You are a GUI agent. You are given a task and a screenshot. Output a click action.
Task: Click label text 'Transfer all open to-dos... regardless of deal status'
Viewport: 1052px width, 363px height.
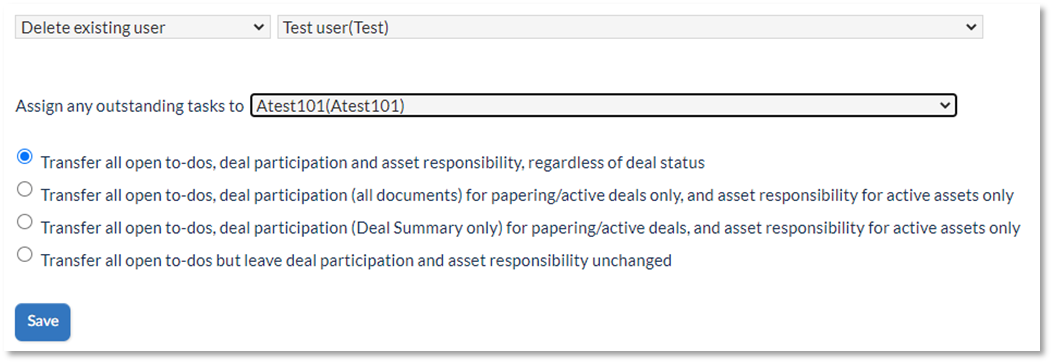(x=372, y=162)
